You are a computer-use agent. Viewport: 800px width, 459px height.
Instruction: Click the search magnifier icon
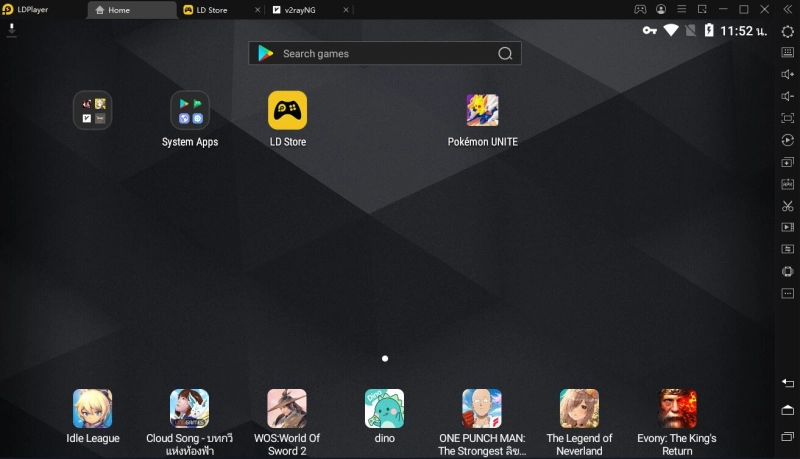click(505, 54)
